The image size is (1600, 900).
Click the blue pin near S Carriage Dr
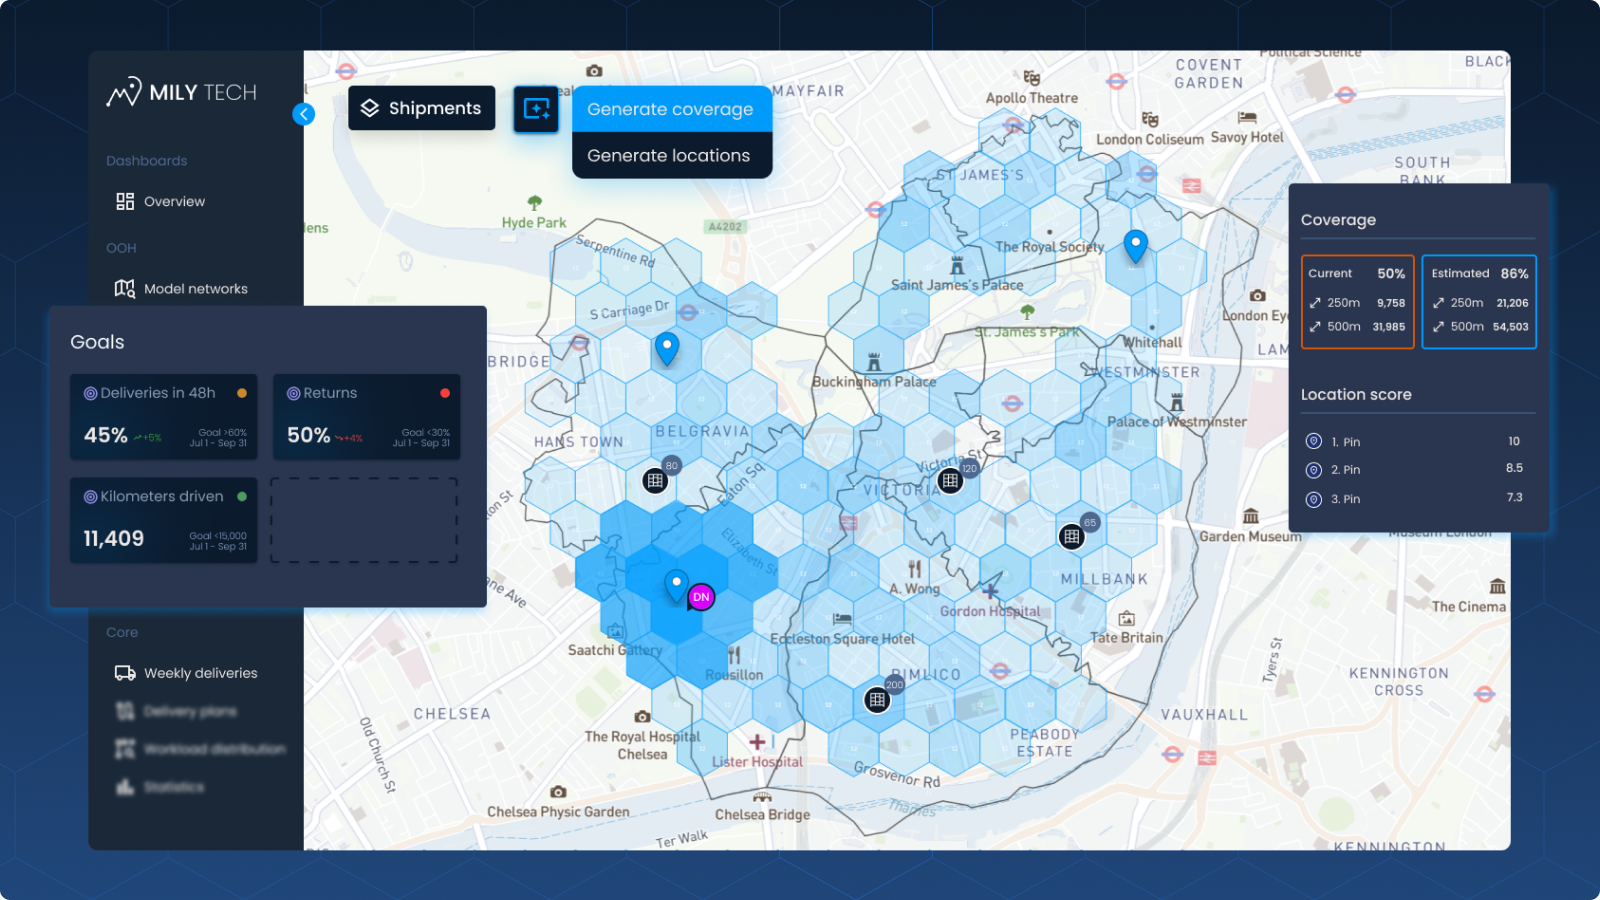pyautogui.click(x=667, y=349)
